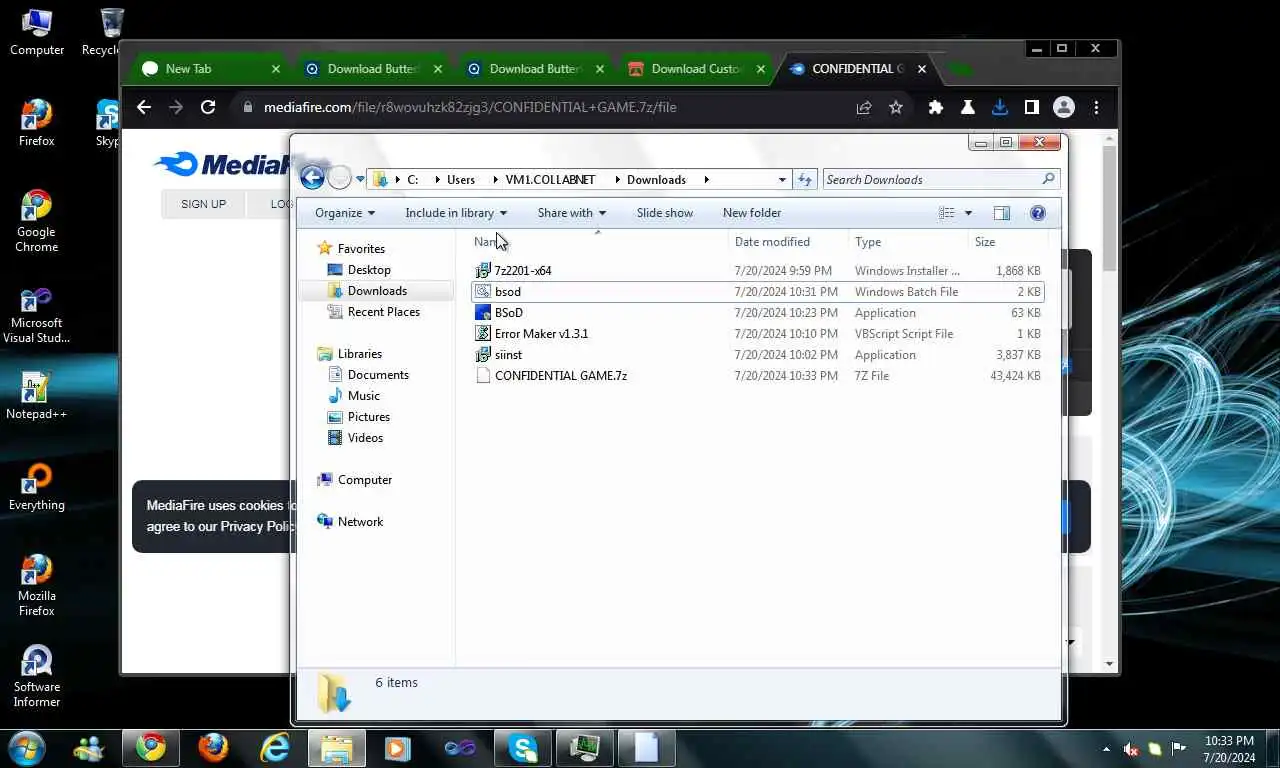Open Chrome profile avatar
The height and width of the screenshot is (768, 1280).
(1064, 107)
